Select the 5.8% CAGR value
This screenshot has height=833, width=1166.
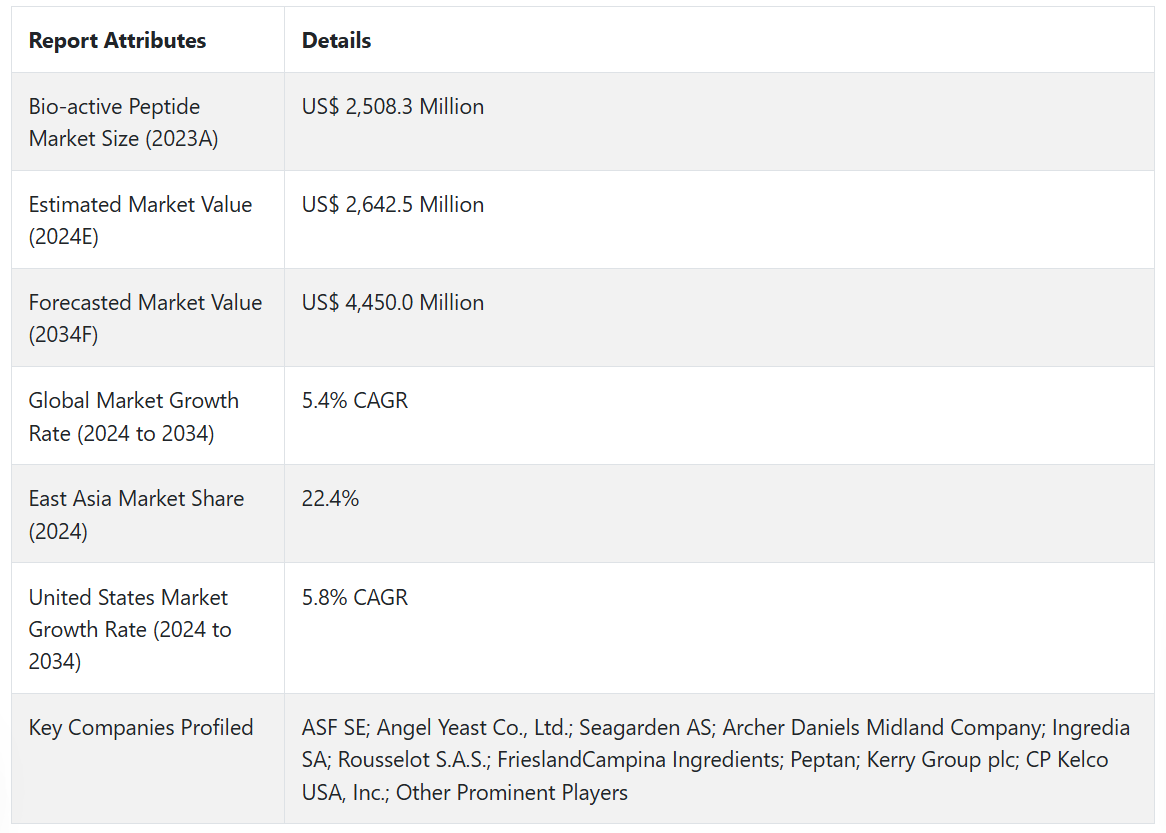[355, 597]
